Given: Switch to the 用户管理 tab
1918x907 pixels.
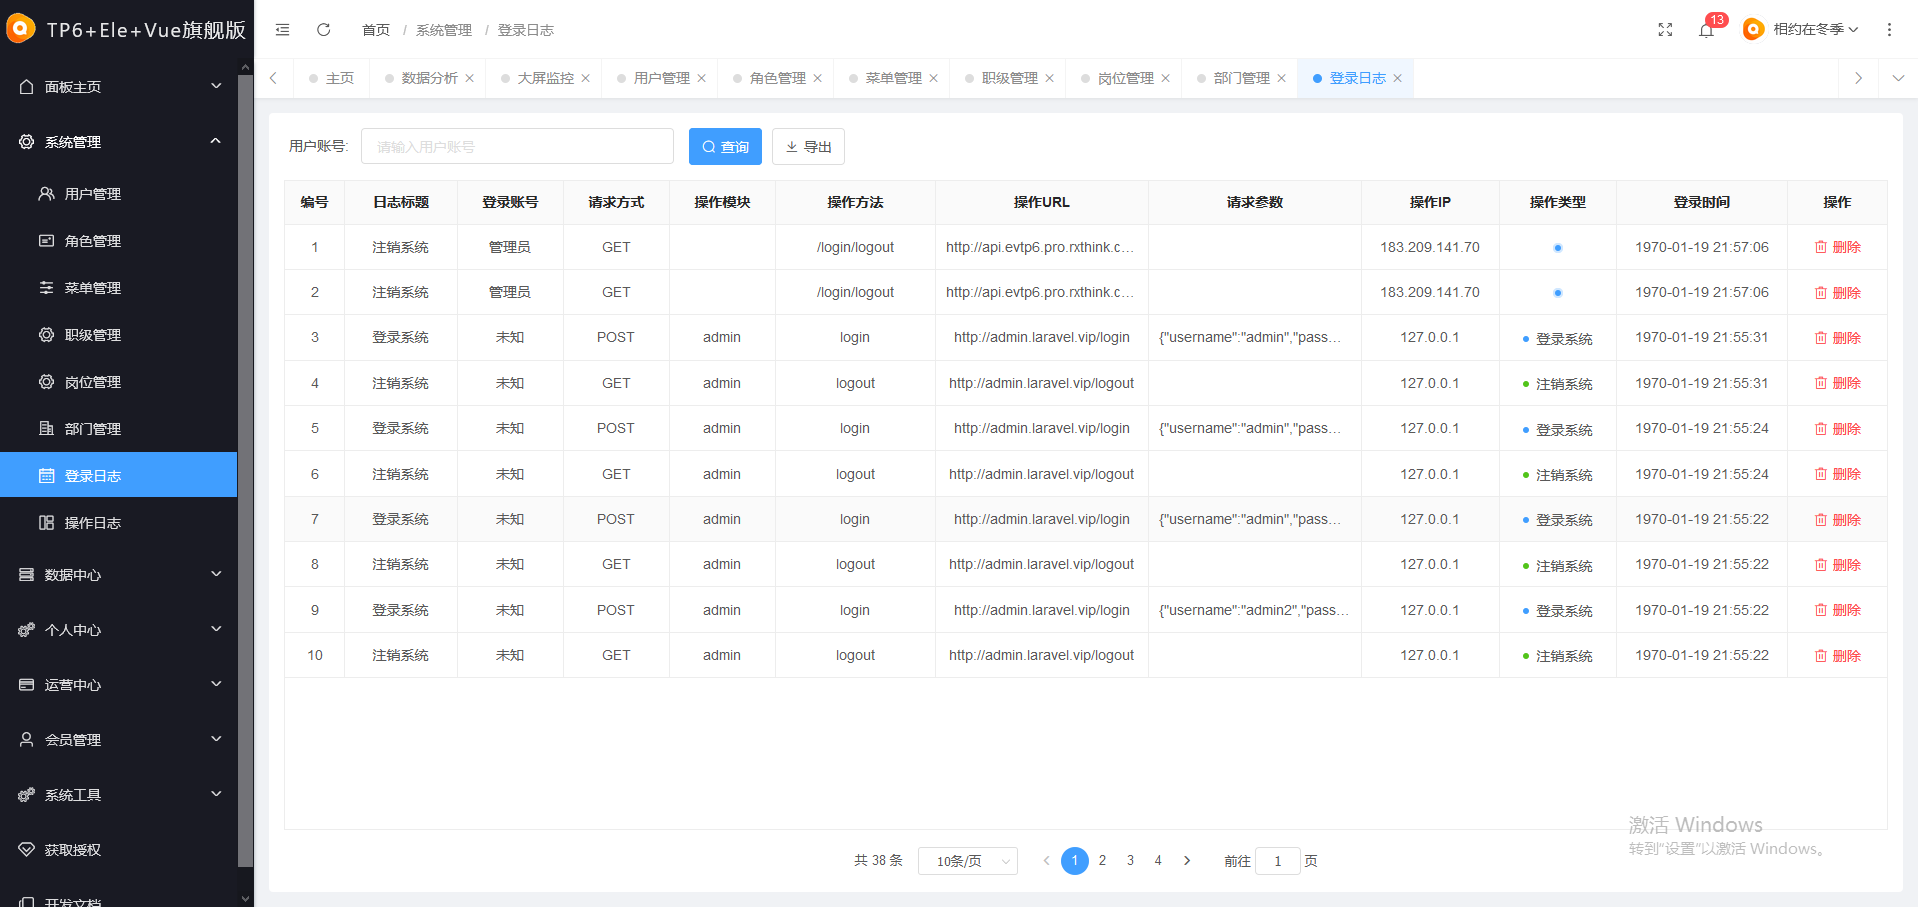Looking at the screenshot, I should click(x=661, y=78).
